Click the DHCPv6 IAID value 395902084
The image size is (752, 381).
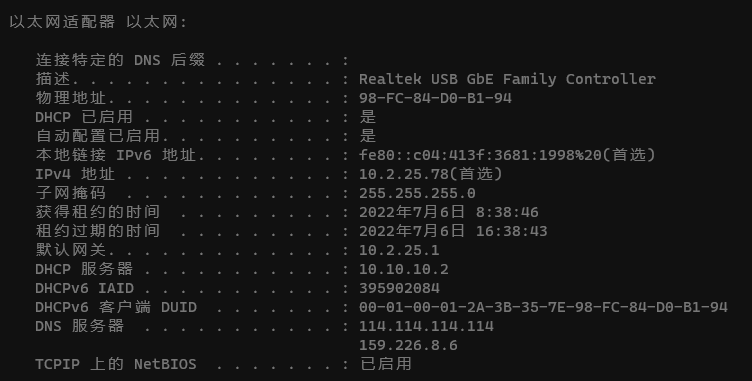[399, 288]
